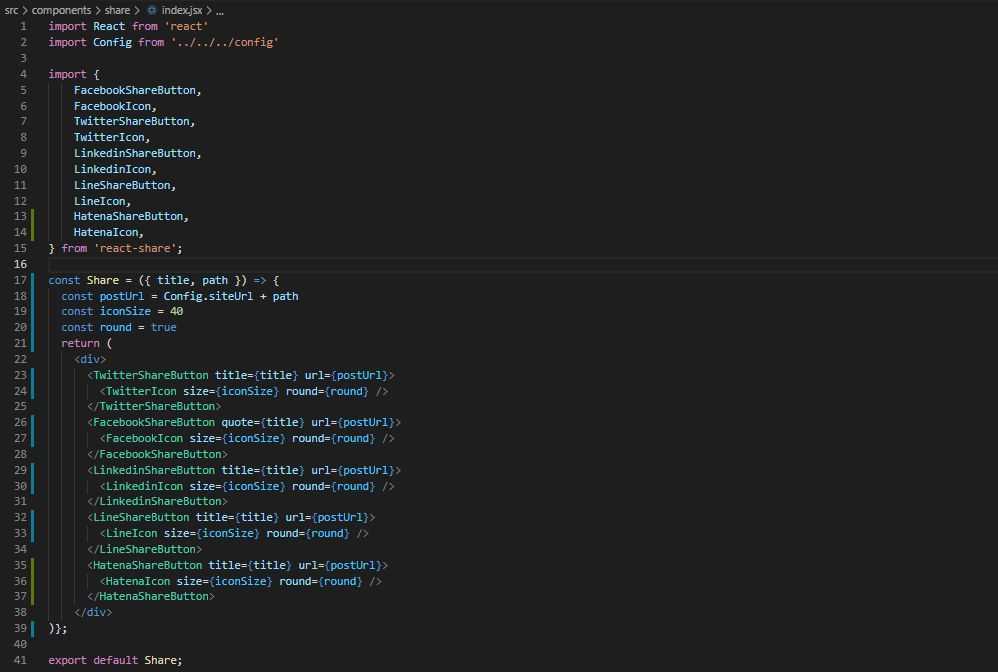Click the React file icon in breadcrumb
The height and width of the screenshot is (672, 998).
click(151, 10)
